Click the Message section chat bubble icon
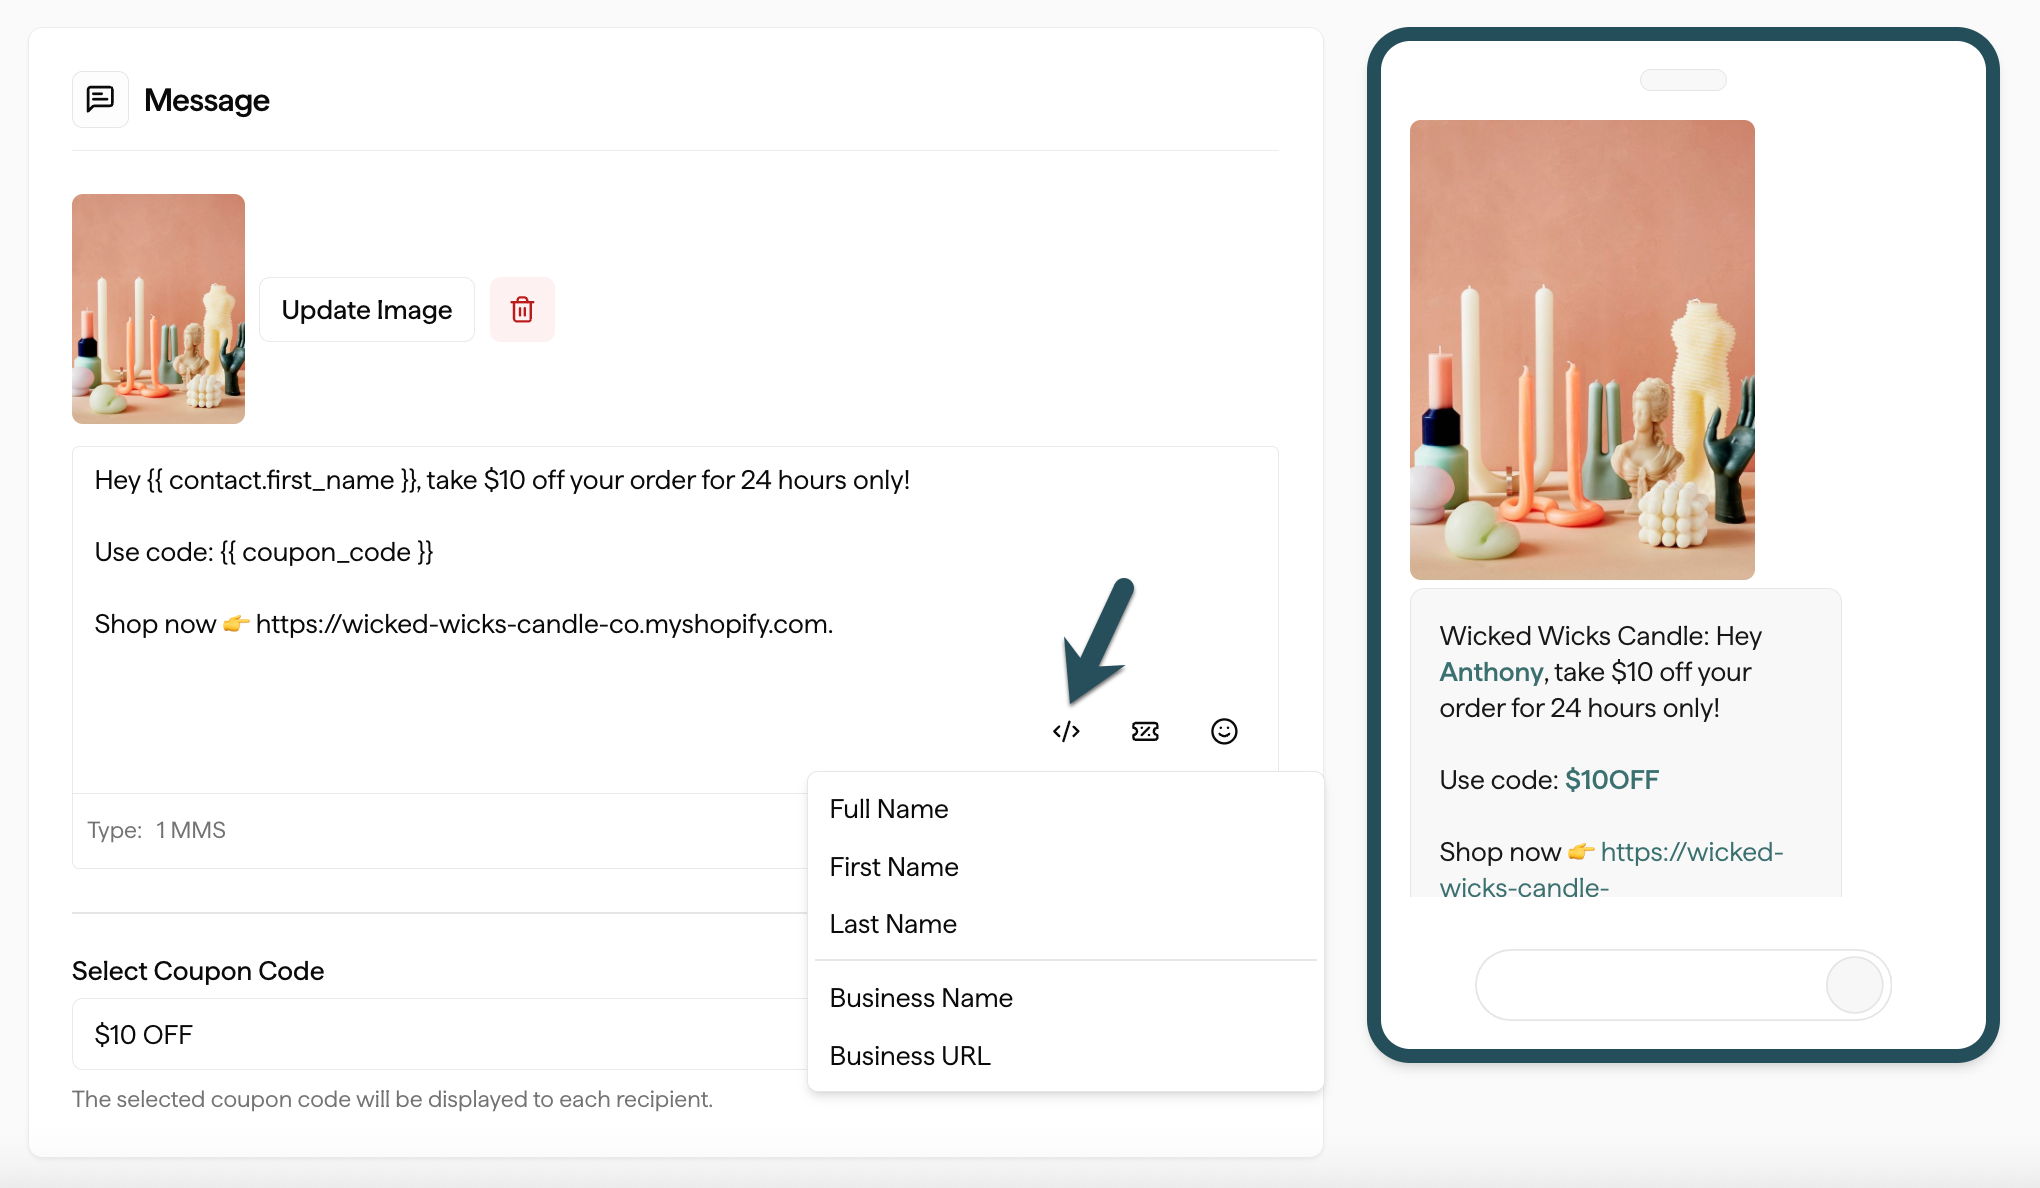2040x1188 pixels. (100, 99)
